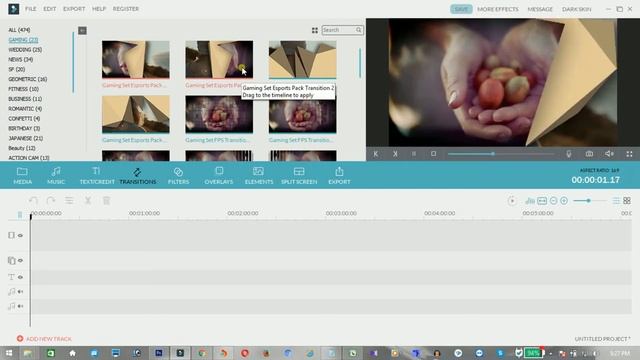Select first Gaming Set Esports Pack thumbnail
Viewport: 640px width, 360px height.
click(136, 59)
